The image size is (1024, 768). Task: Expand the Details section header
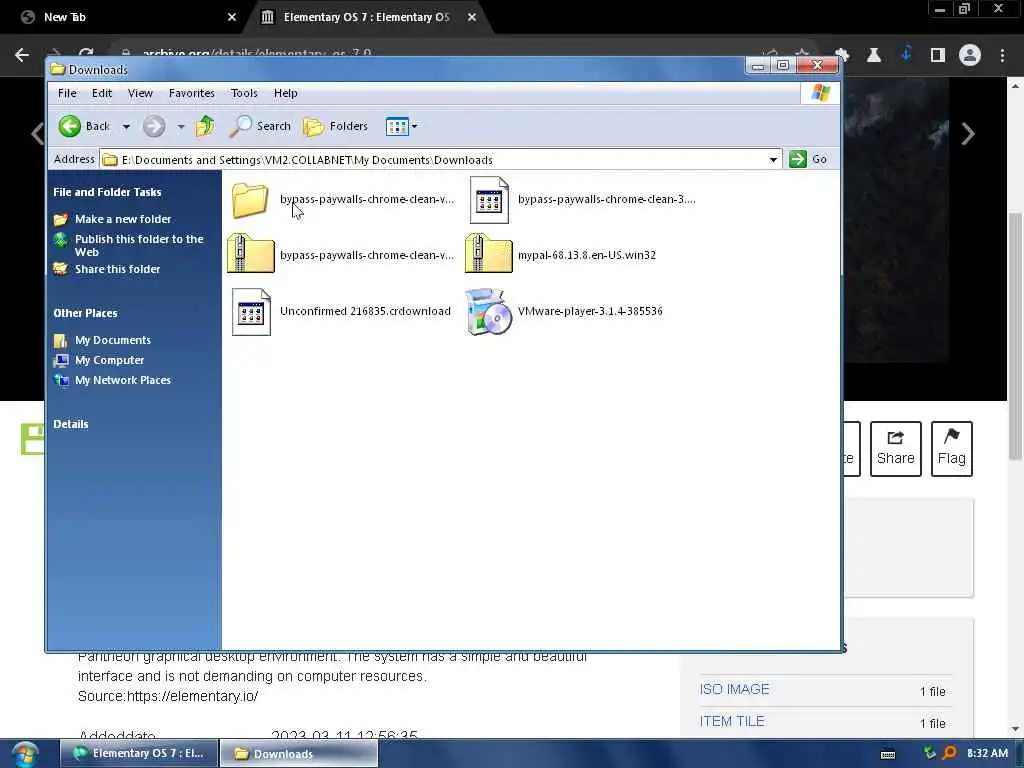point(71,424)
